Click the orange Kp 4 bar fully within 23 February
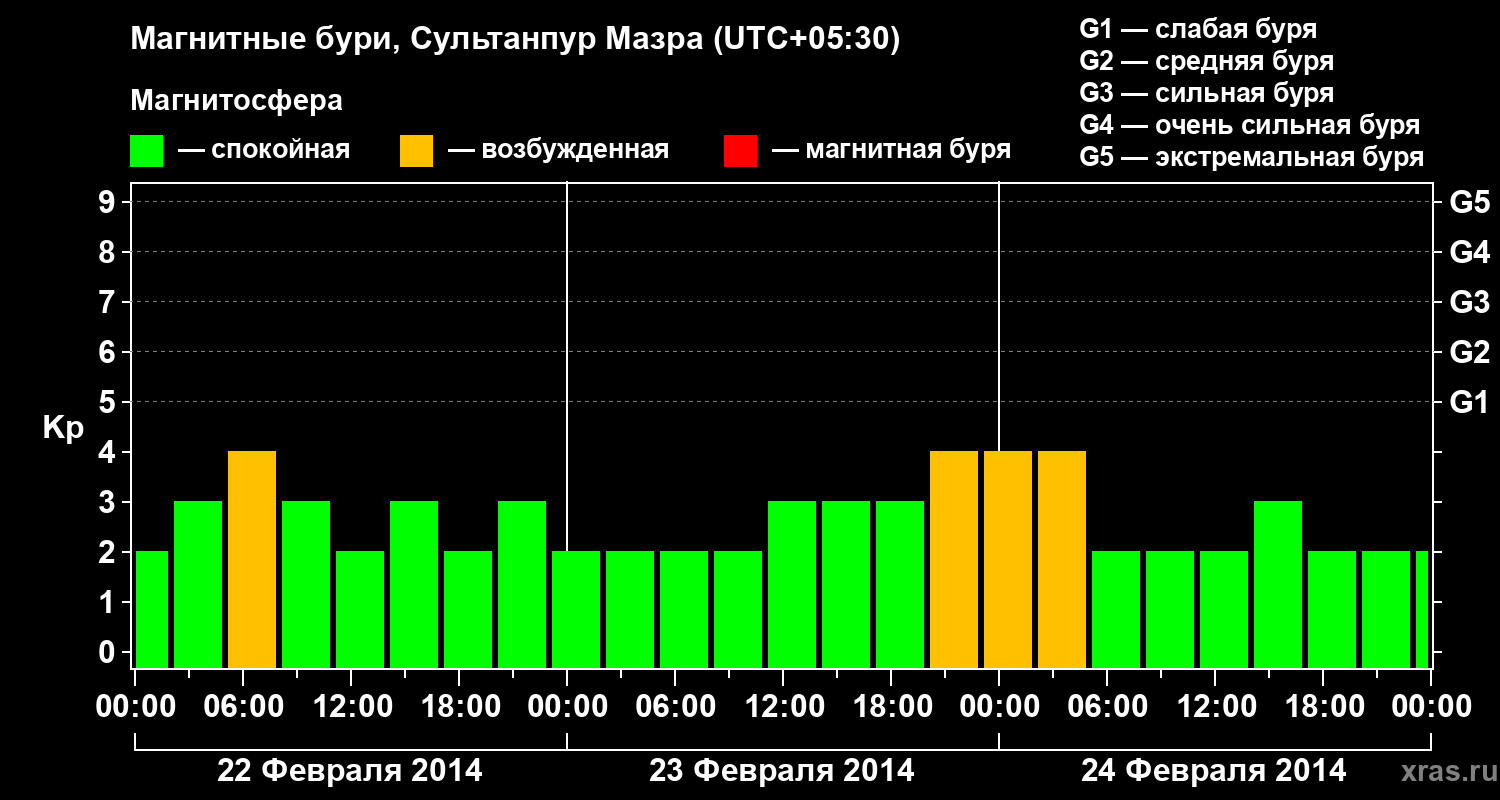 point(954,560)
